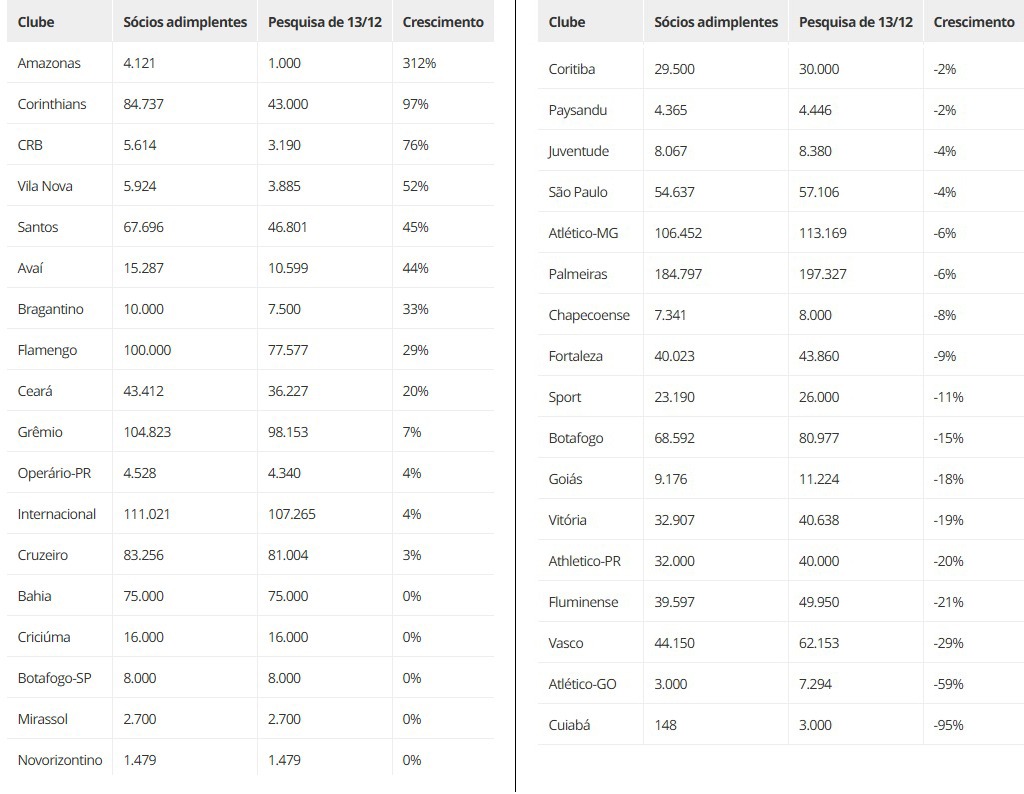This screenshot has width=1024, height=794.
Task: Click the right table's Pesquisa de 13/12 header
Action: pyautogui.click(x=856, y=22)
